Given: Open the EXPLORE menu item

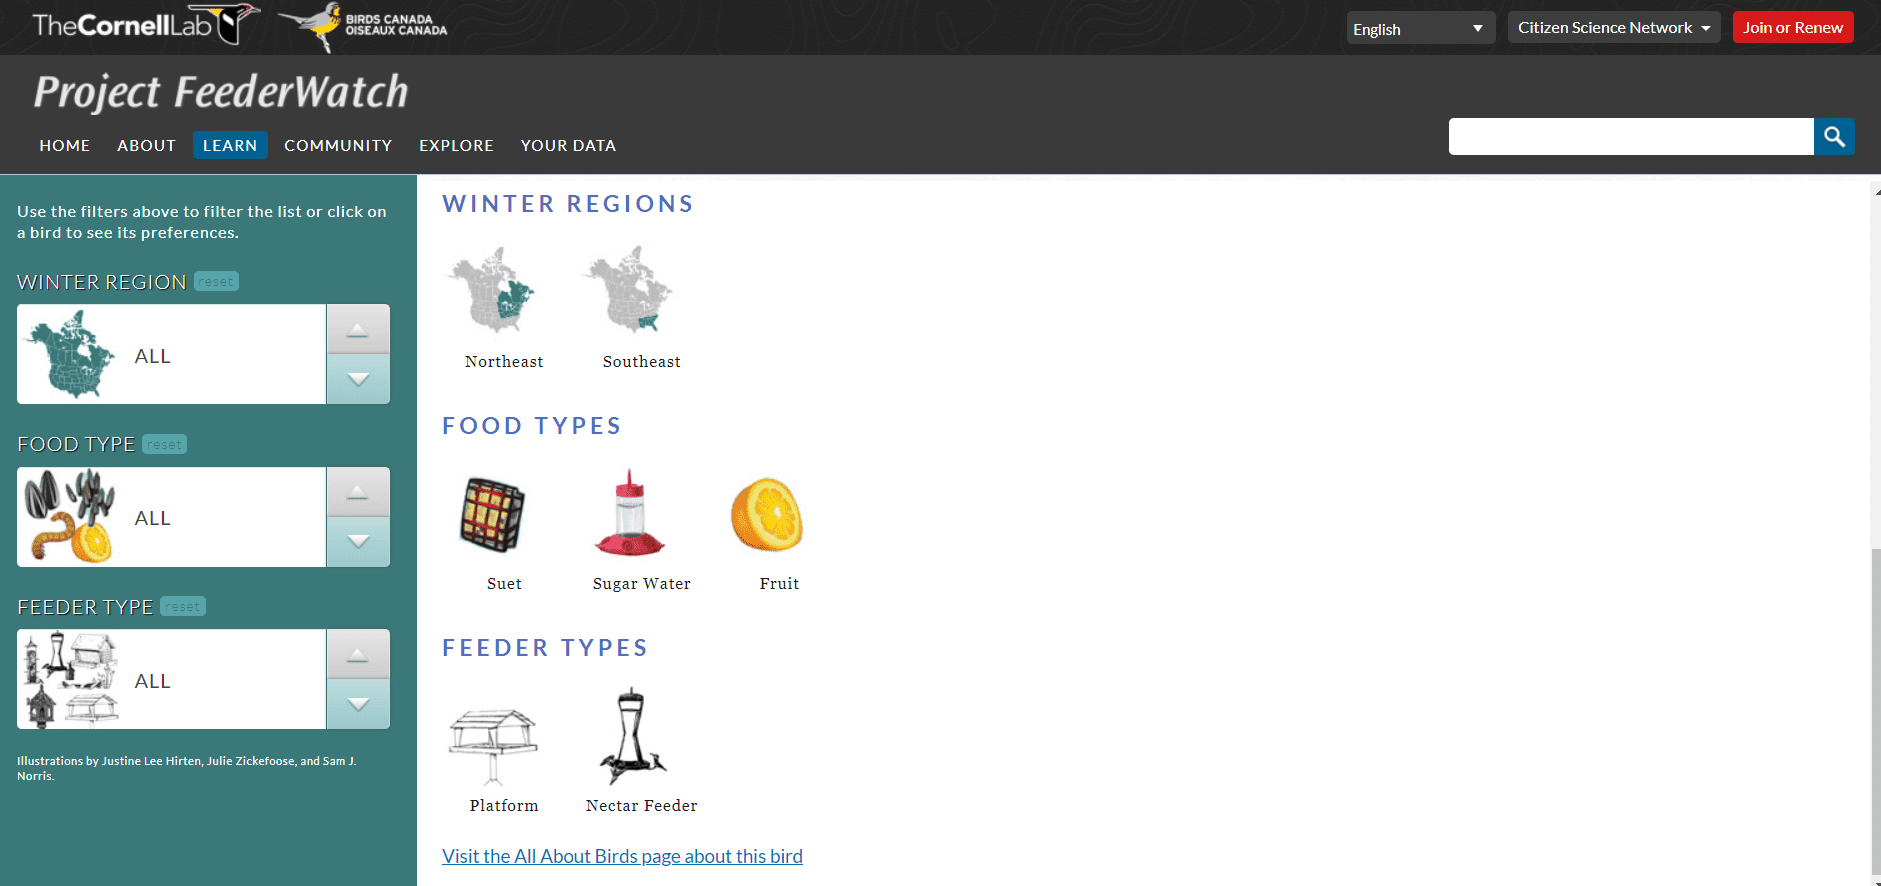Looking at the screenshot, I should tap(456, 145).
